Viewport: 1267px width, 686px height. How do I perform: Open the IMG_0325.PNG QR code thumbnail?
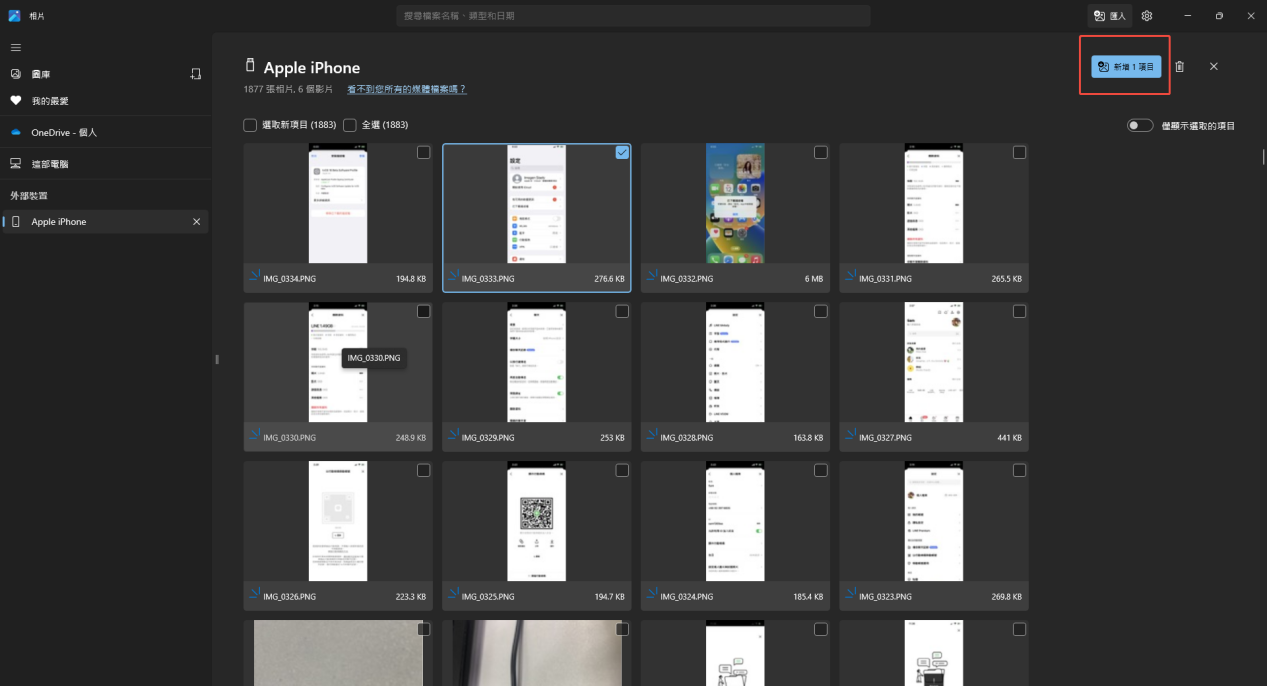pyautogui.click(x=537, y=521)
